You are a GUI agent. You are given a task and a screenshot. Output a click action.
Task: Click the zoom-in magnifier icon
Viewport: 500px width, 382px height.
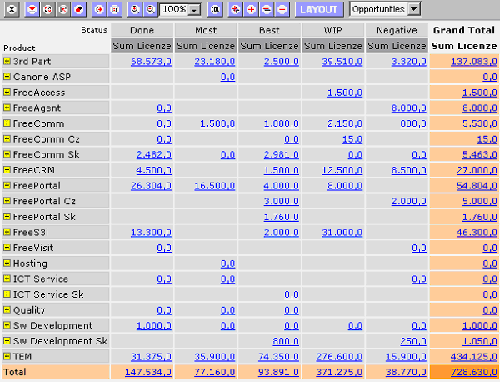(x=135, y=9)
